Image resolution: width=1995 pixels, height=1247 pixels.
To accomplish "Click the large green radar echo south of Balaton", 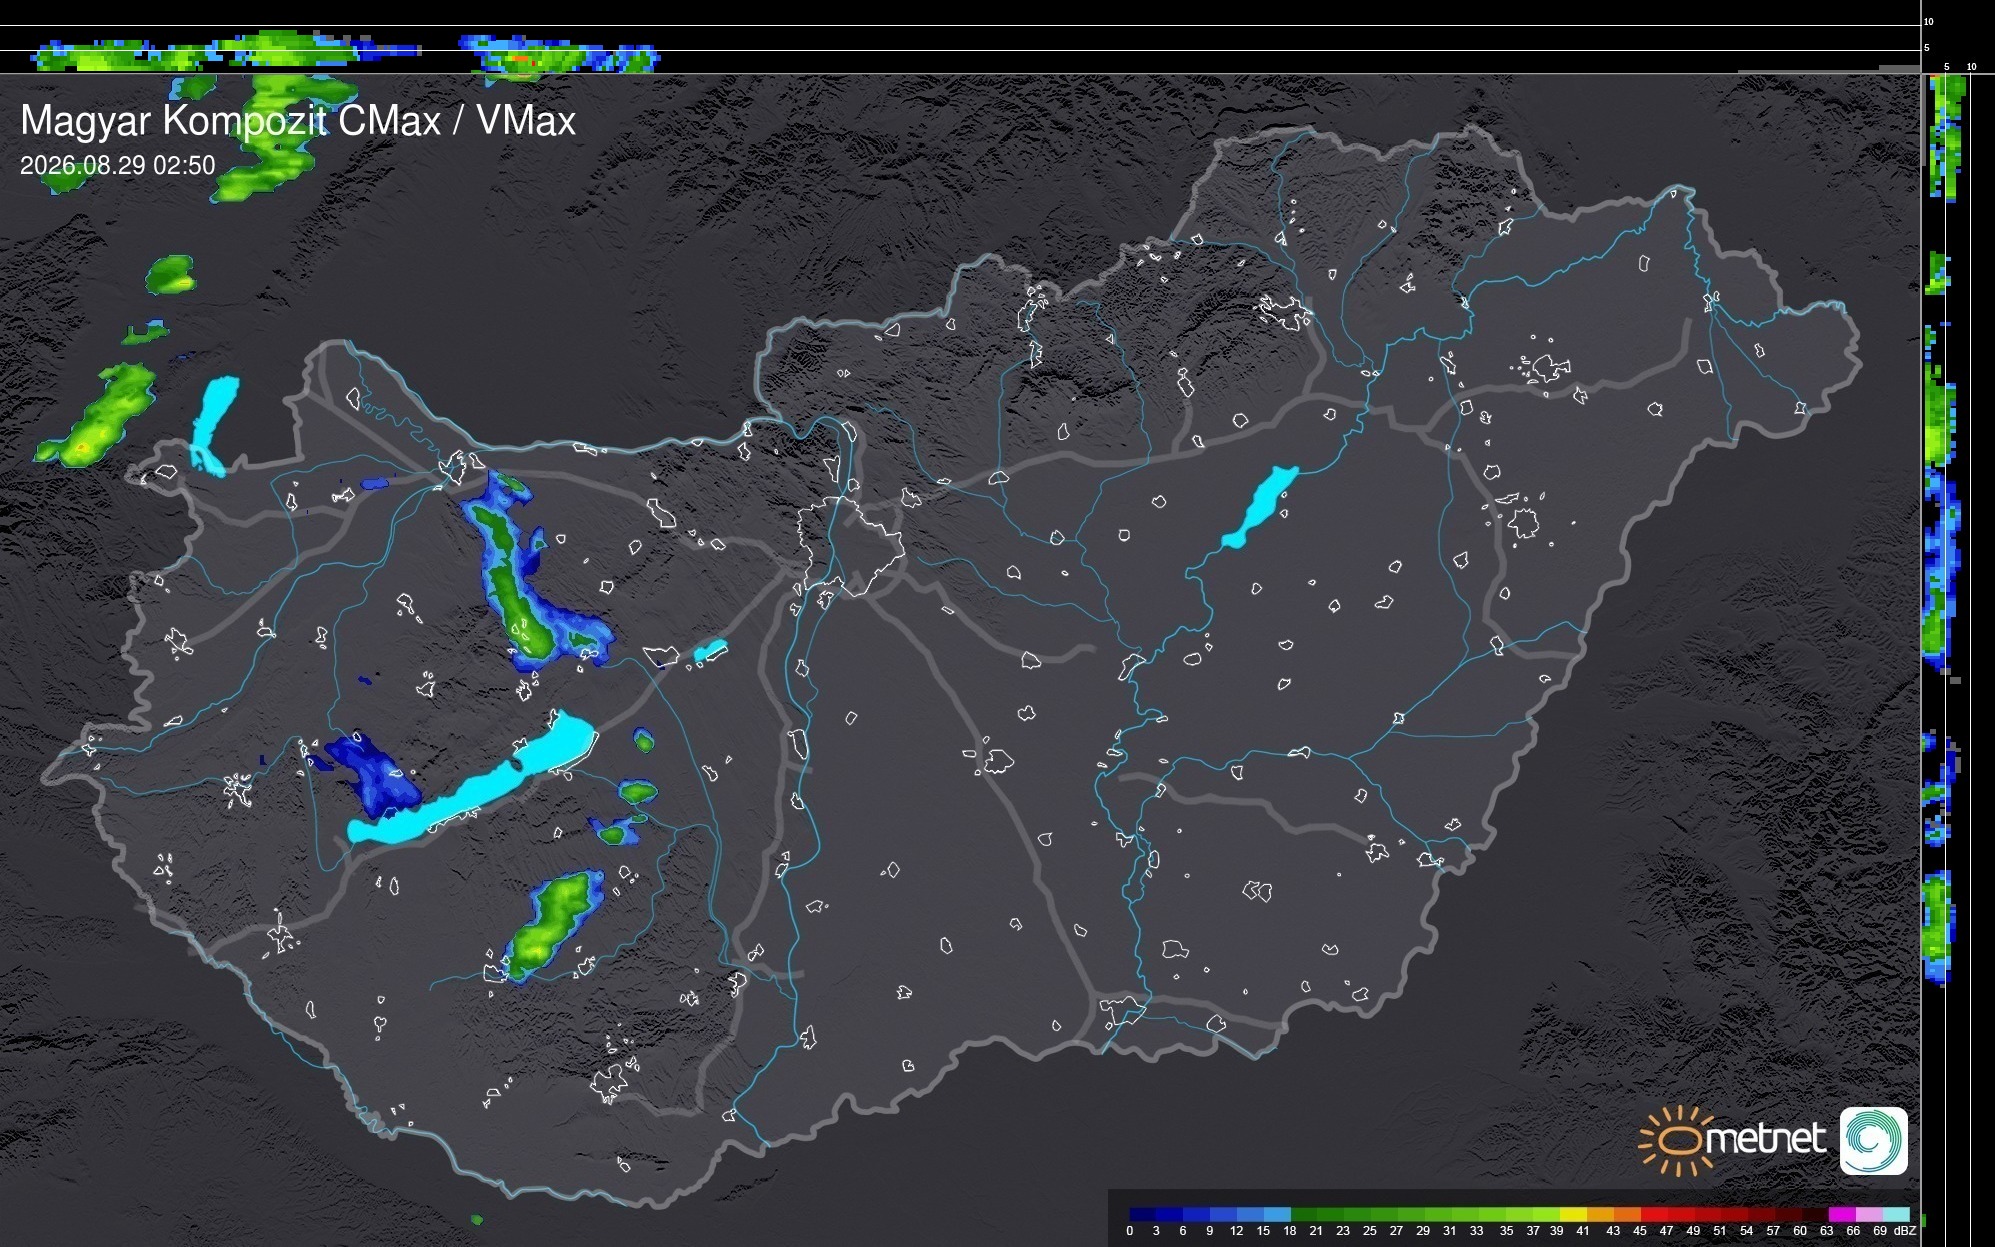I will tap(553, 925).
